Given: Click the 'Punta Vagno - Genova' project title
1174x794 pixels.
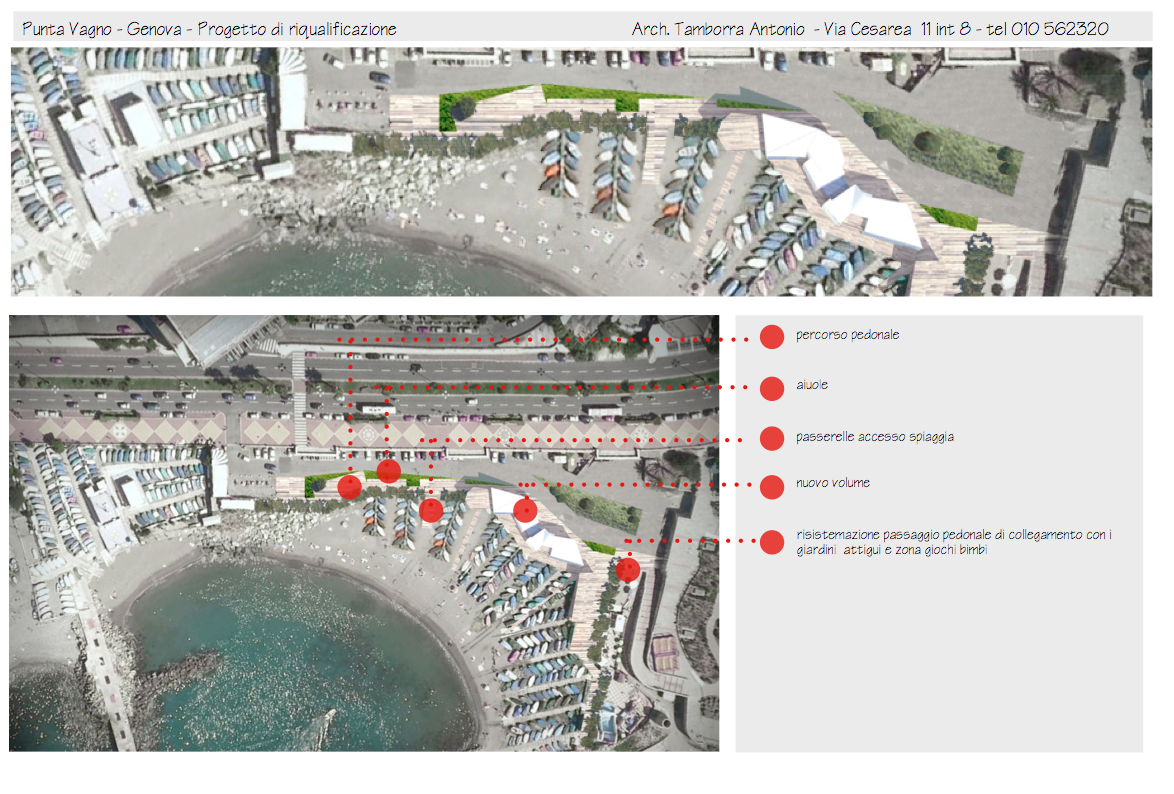Looking at the screenshot, I should (209, 29).
